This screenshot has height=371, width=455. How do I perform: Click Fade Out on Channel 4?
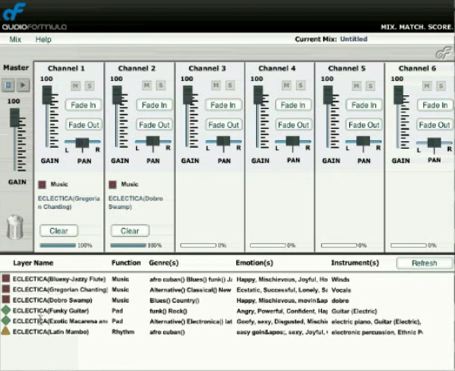pos(293,125)
